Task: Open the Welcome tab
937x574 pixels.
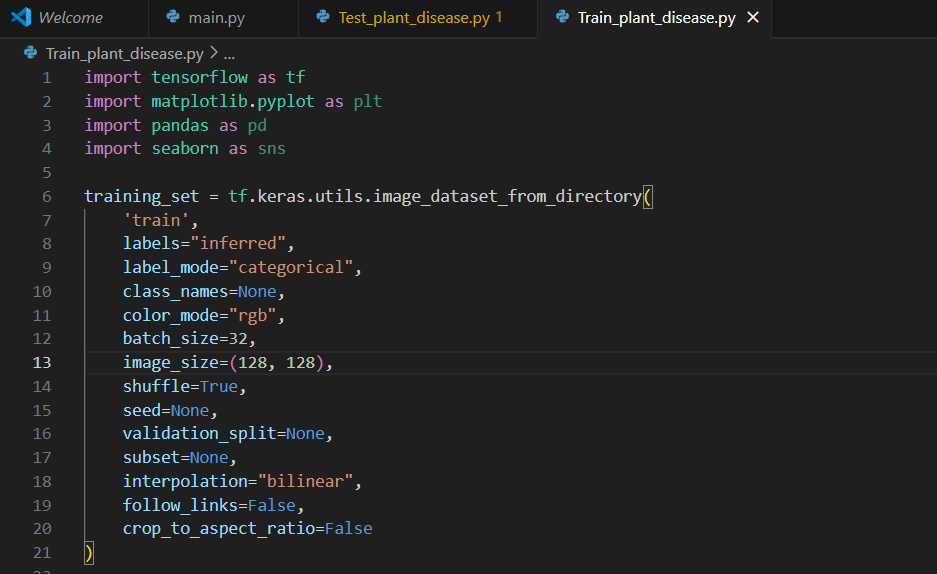Action: pyautogui.click(x=70, y=18)
